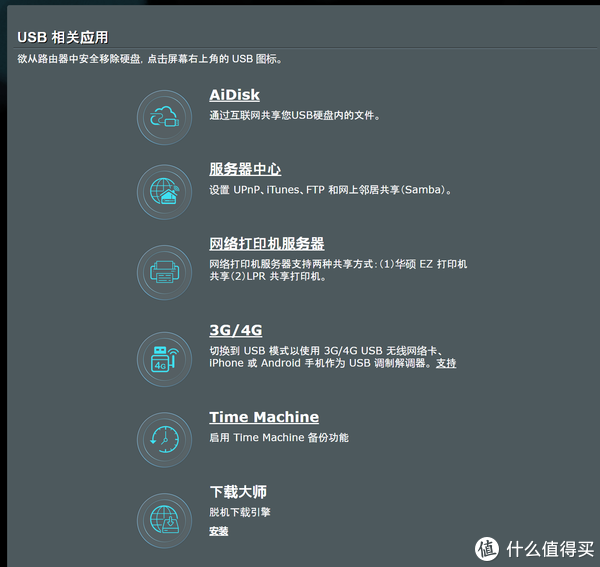Screen dimensions: 600x567
Task: Open the 服务器中心 link
Action: pos(245,169)
